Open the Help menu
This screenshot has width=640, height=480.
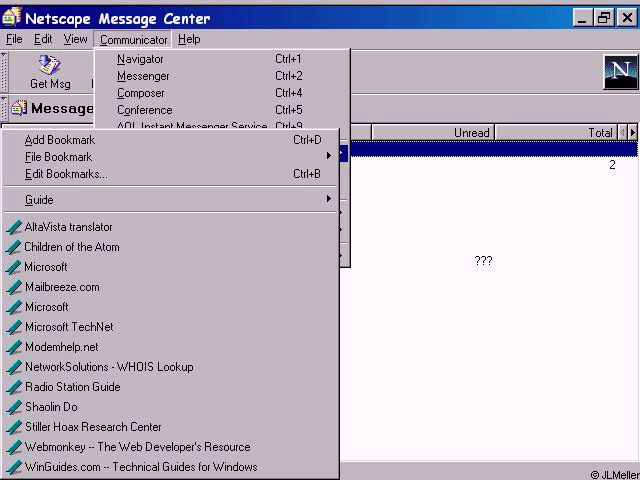189,39
